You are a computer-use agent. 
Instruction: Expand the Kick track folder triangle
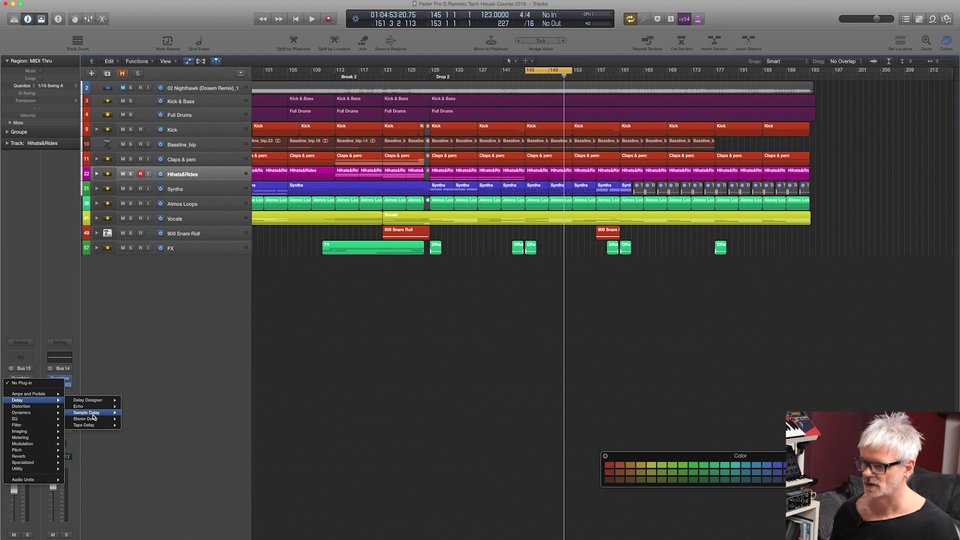pos(96,130)
